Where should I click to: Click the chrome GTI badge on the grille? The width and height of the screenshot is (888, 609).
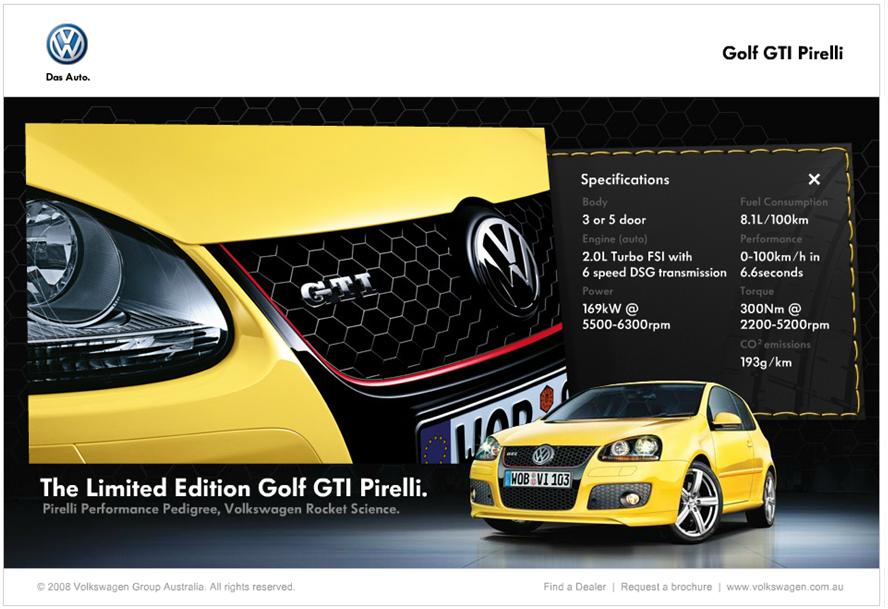click(338, 289)
